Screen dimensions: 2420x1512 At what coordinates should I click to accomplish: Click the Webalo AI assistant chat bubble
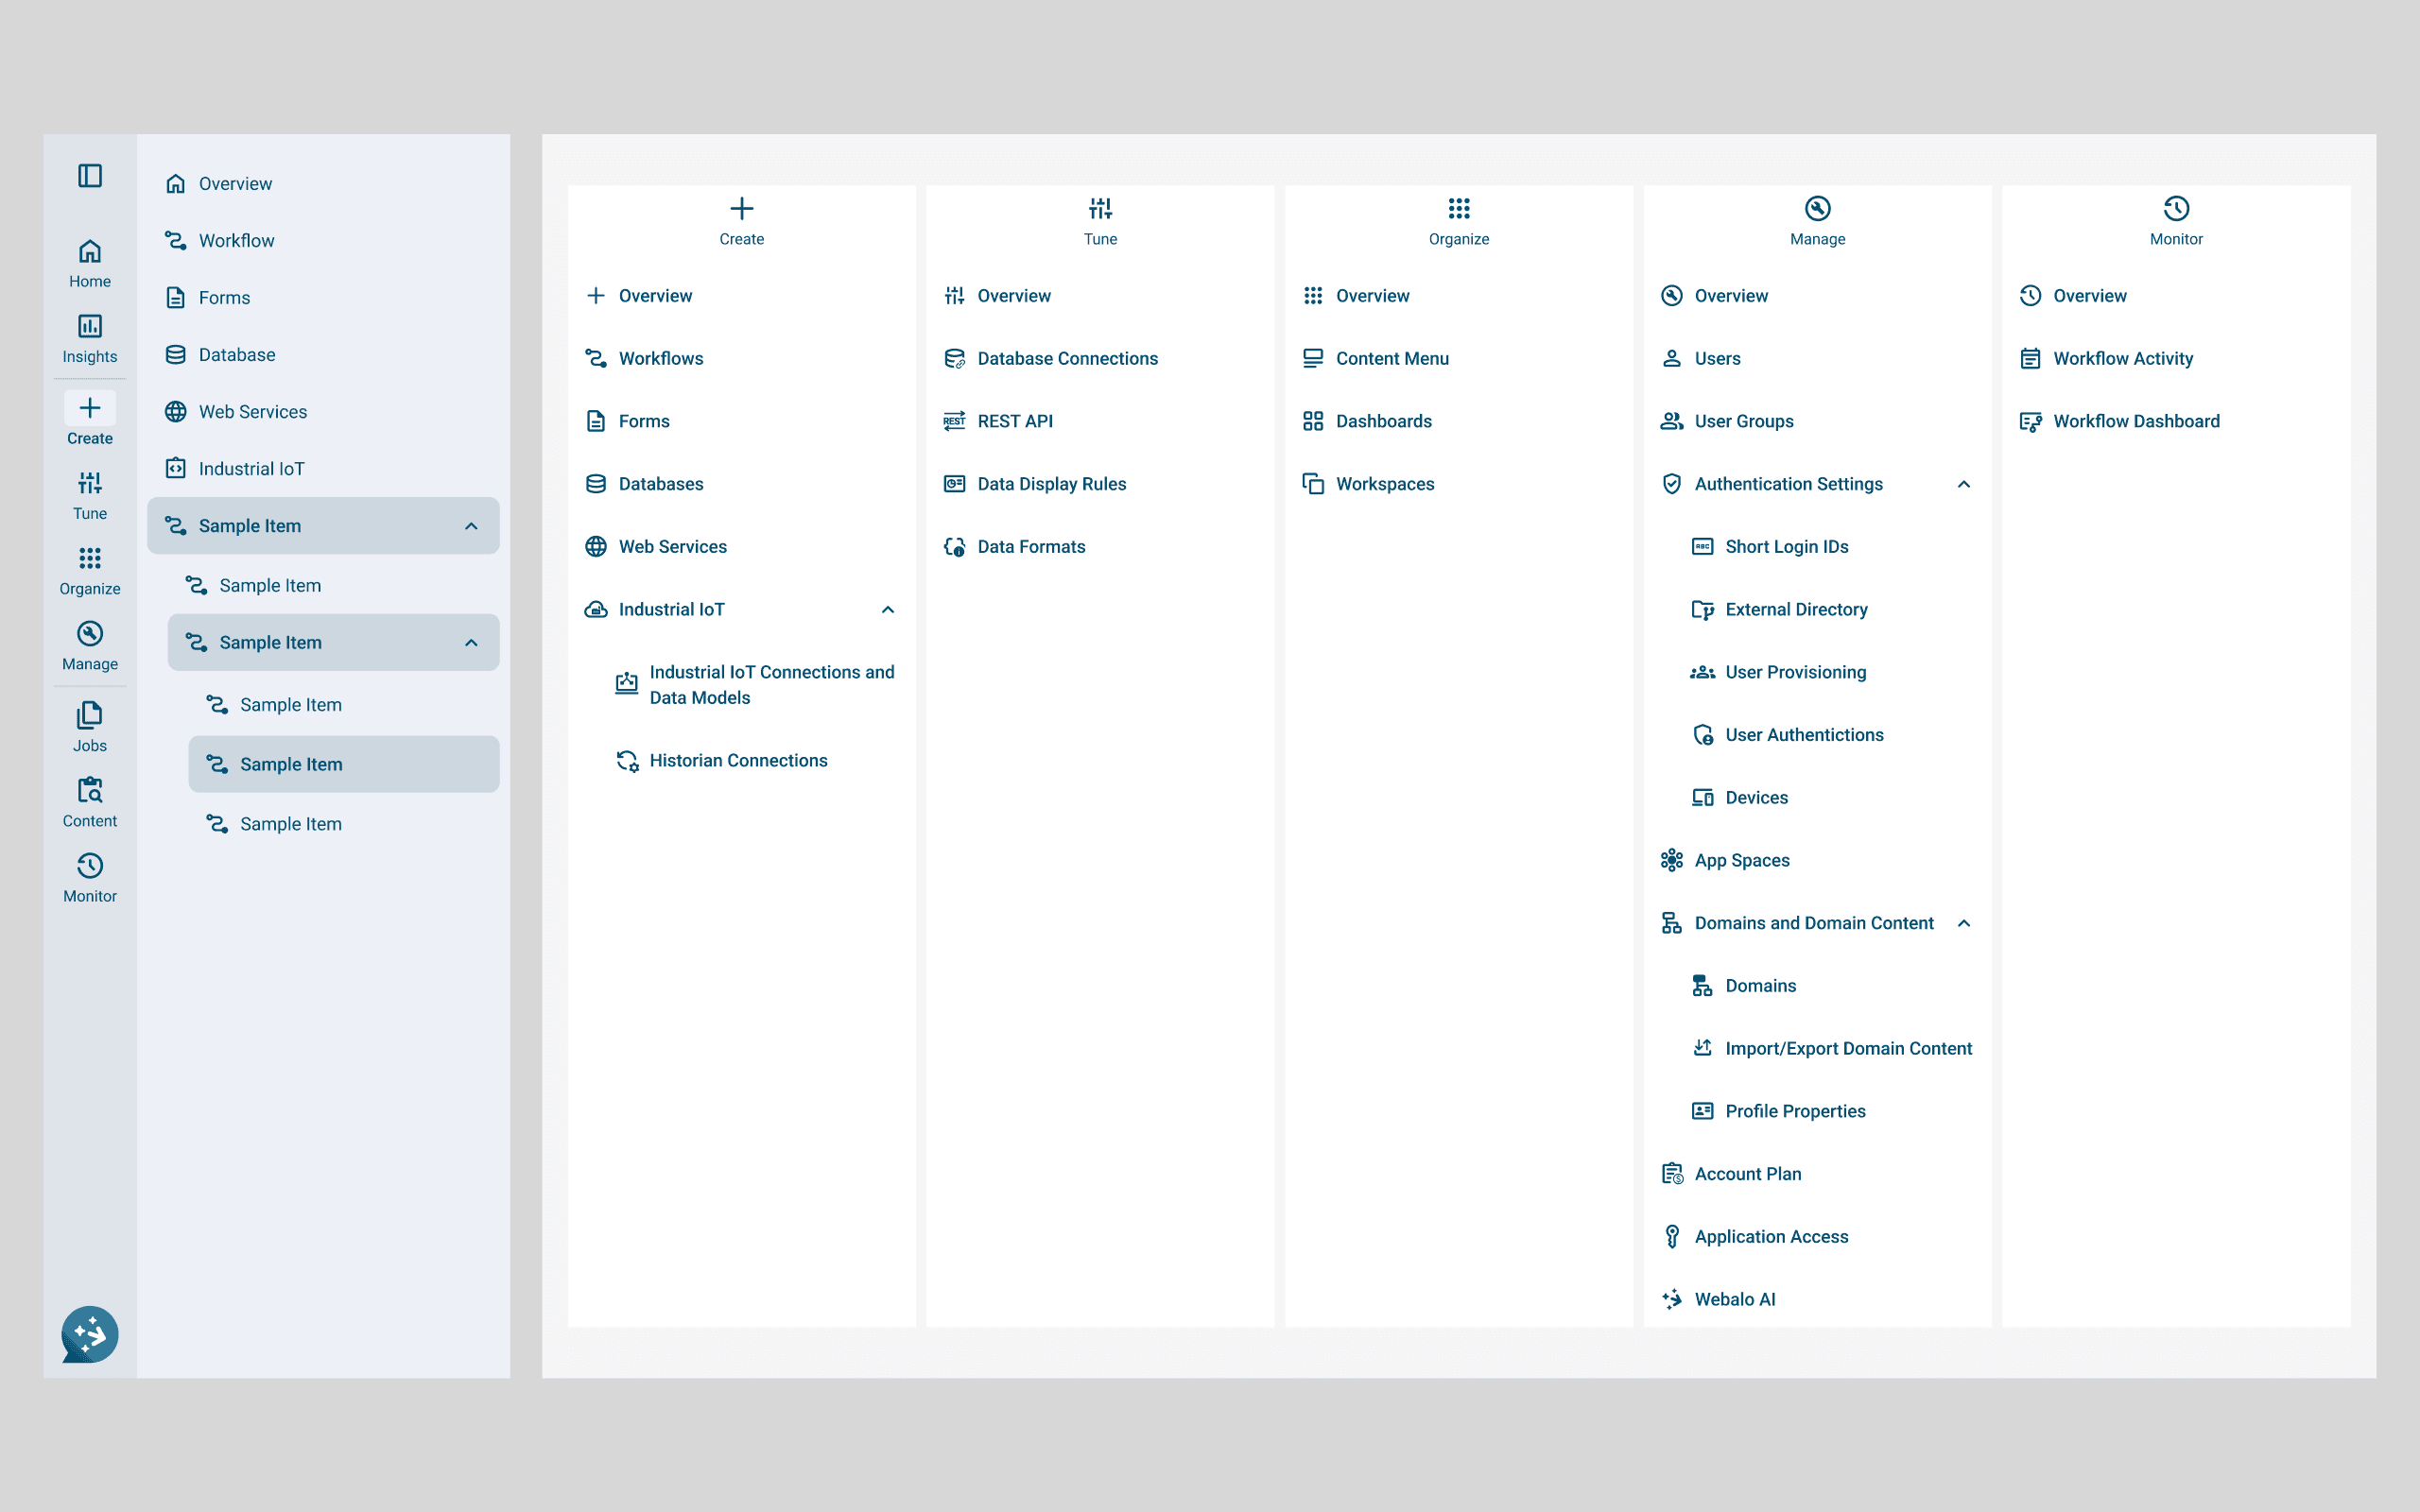coord(90,1334)
